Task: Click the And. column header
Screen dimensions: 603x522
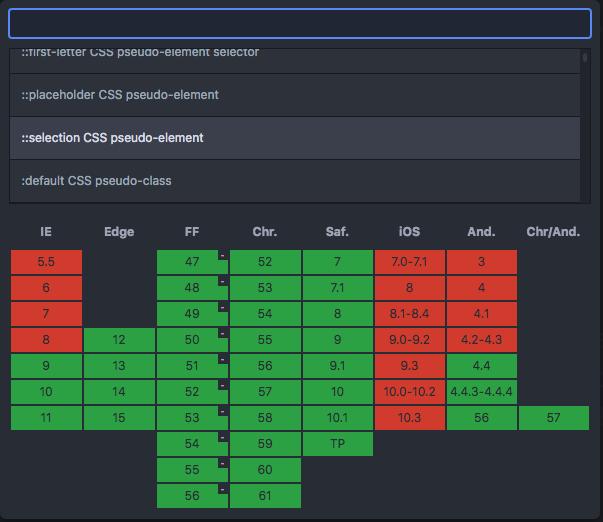Action: [x=481, y=232]
